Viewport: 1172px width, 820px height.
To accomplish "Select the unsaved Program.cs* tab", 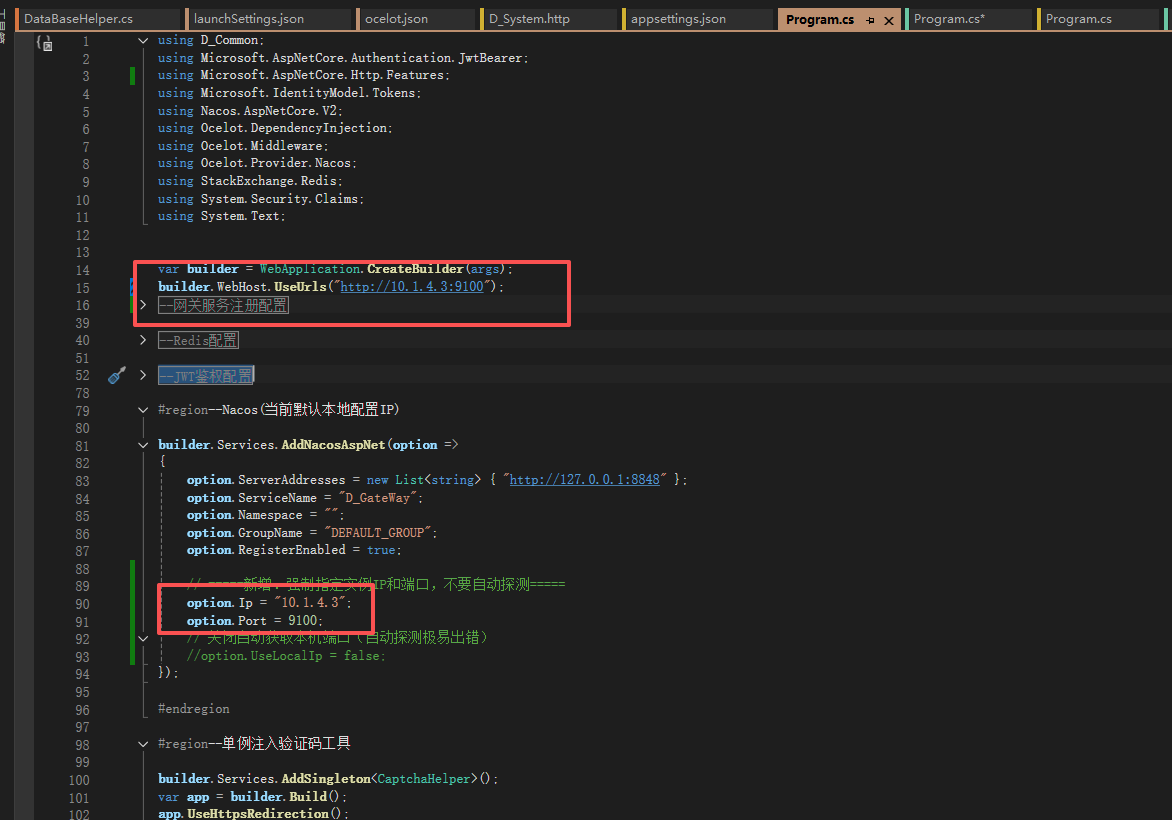I will tap(949, 19).
